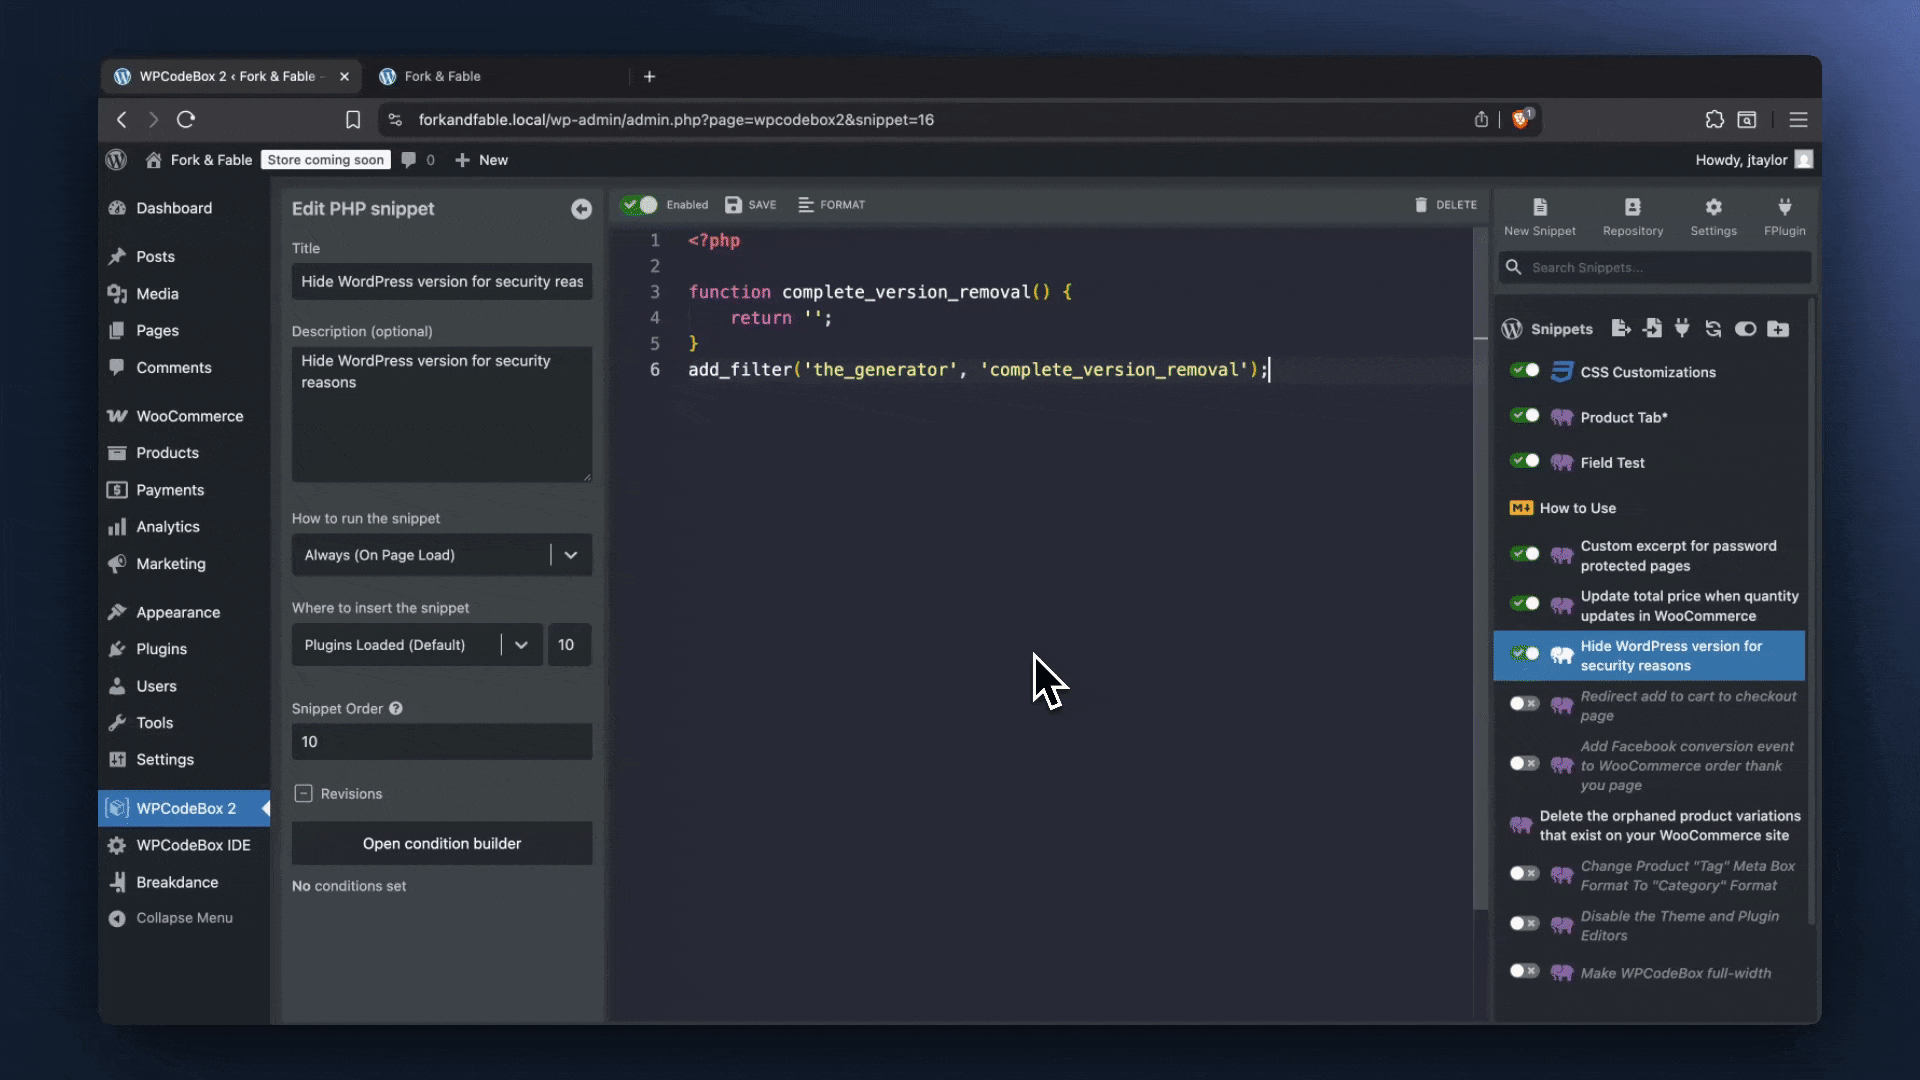Click the insert priority 10 field
The width and height of the screenshot is (1920, 1080).
pyautogui.click(x=569, y=645)
